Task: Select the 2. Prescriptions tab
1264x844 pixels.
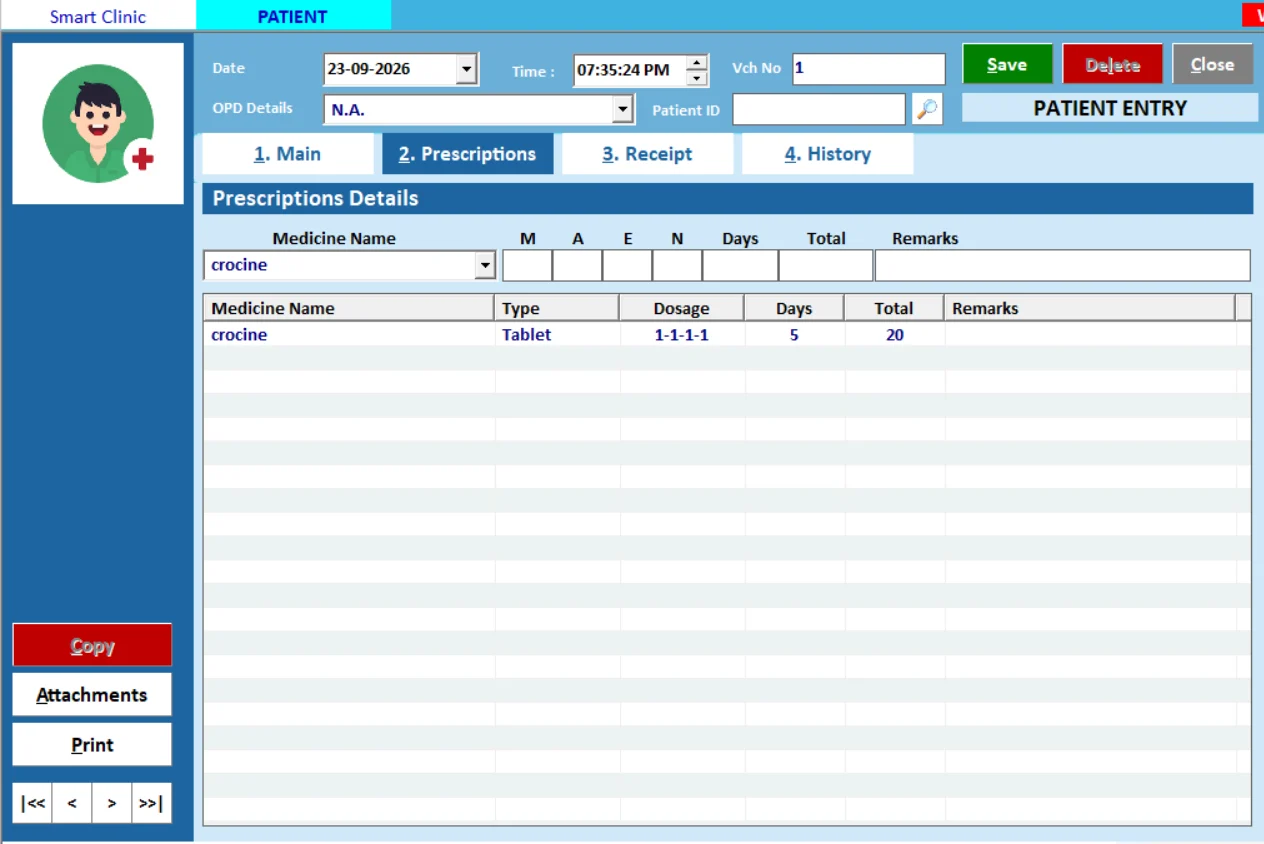Action: pyautogui.click(x=468, y=154)
